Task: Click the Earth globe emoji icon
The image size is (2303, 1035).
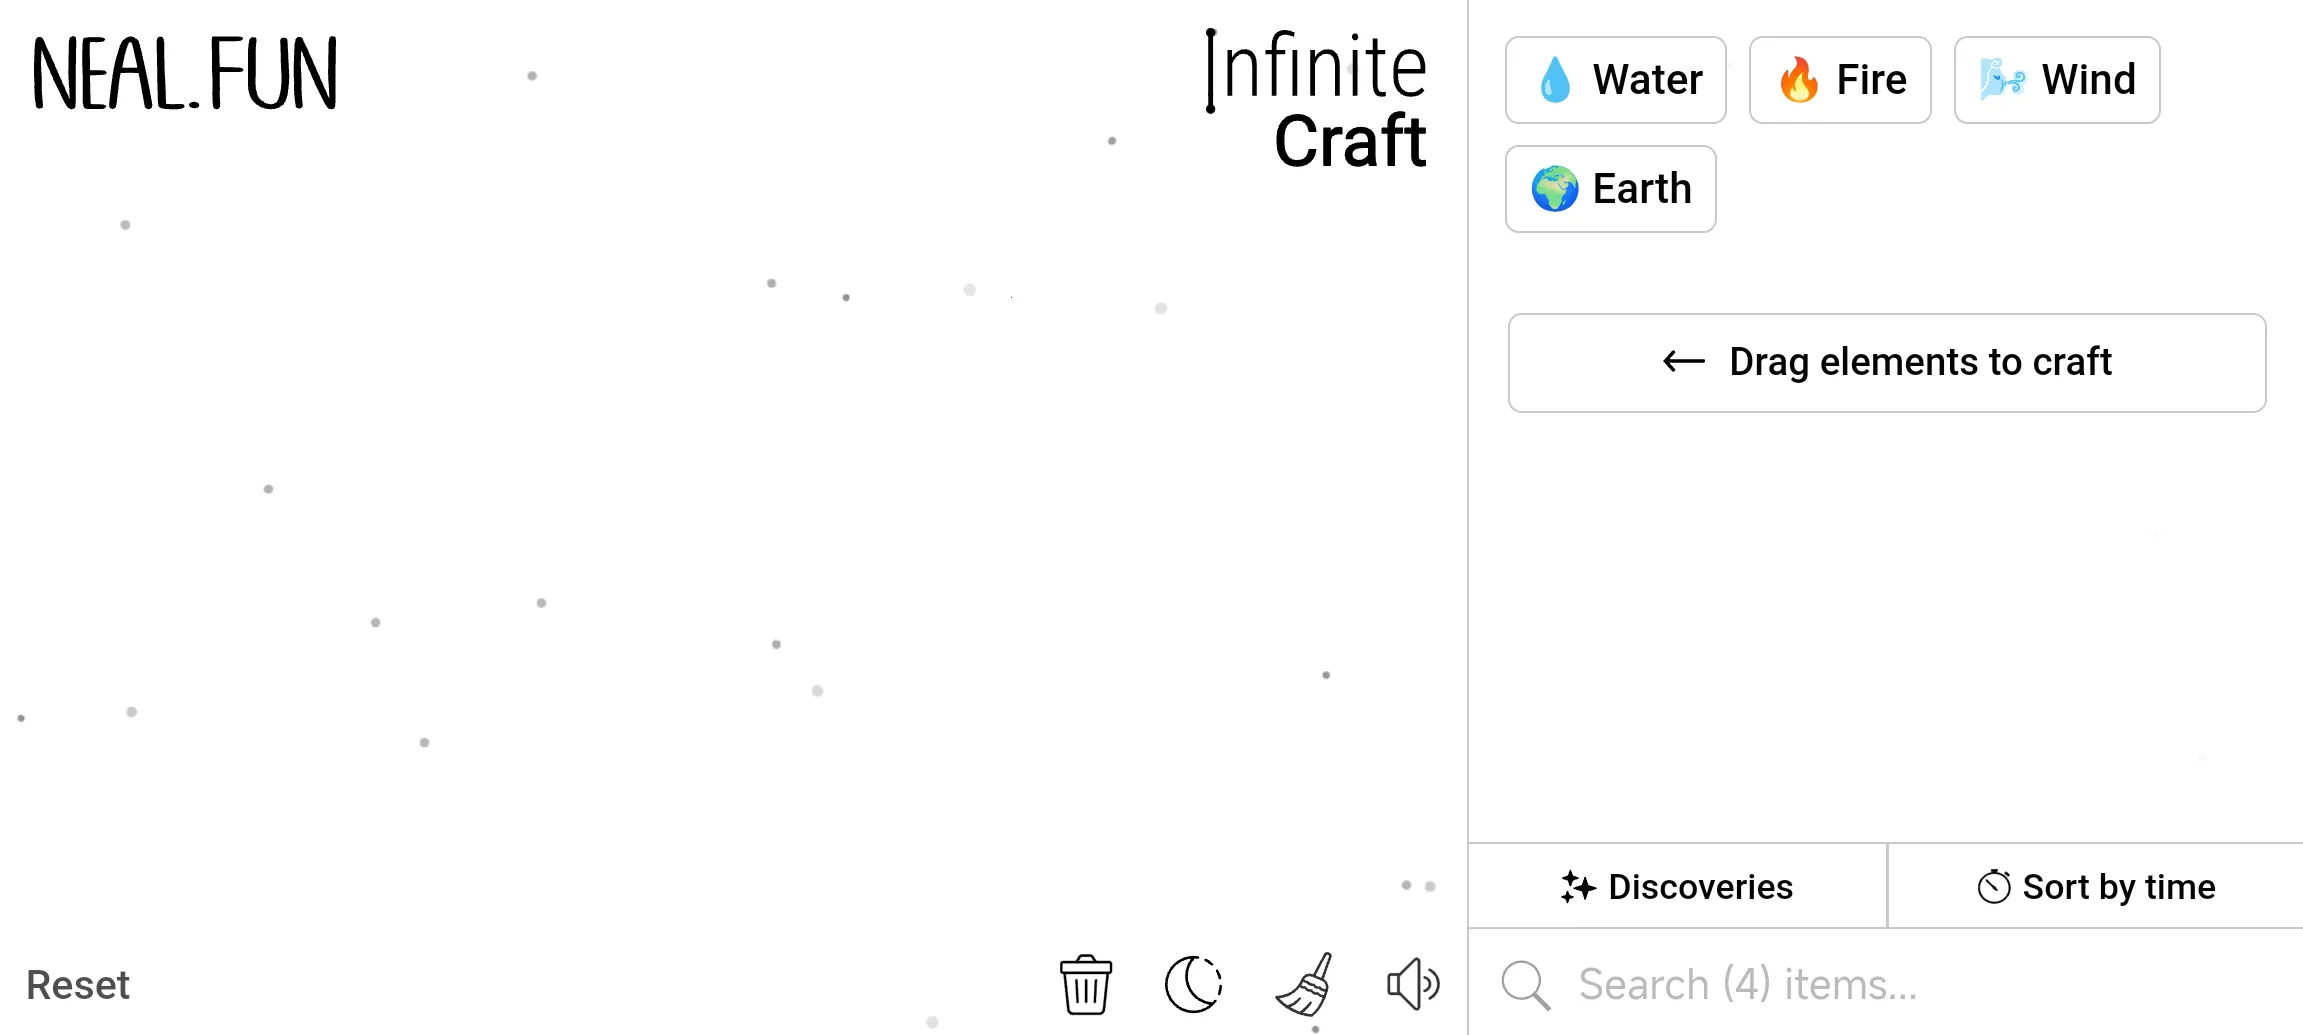Action: point(1555,189)
